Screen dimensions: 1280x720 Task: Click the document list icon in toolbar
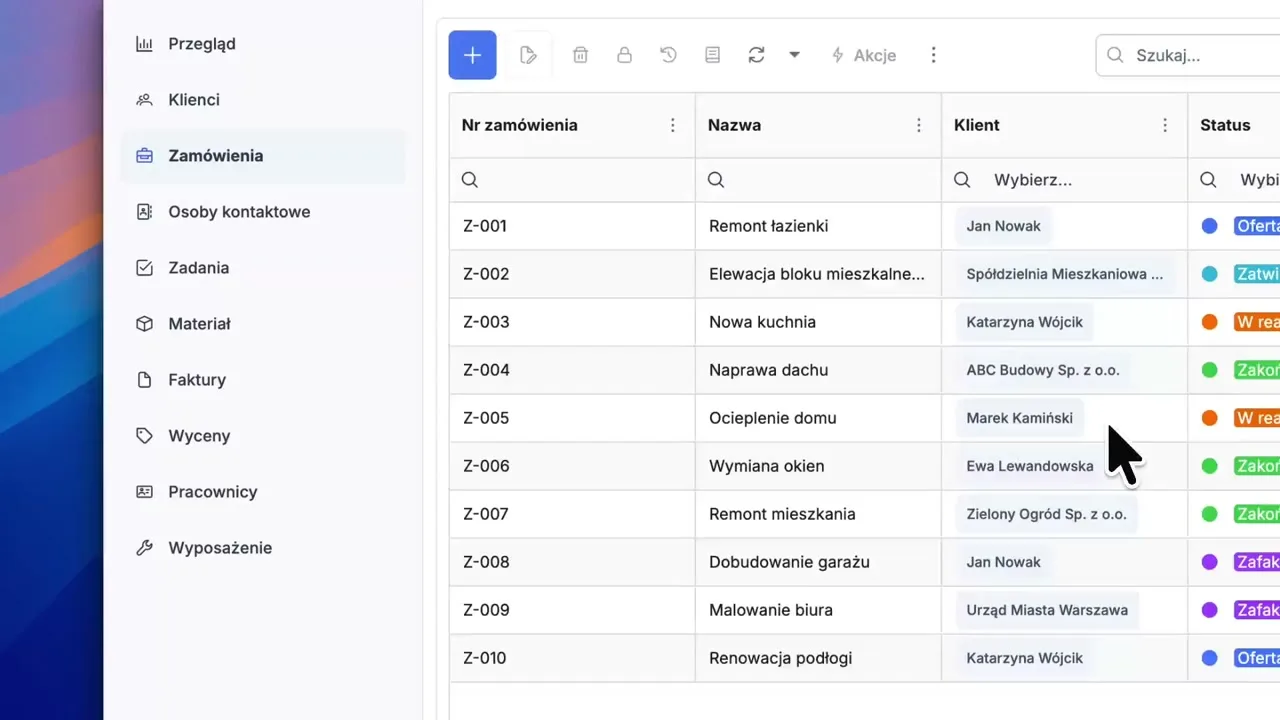point(712,55)
